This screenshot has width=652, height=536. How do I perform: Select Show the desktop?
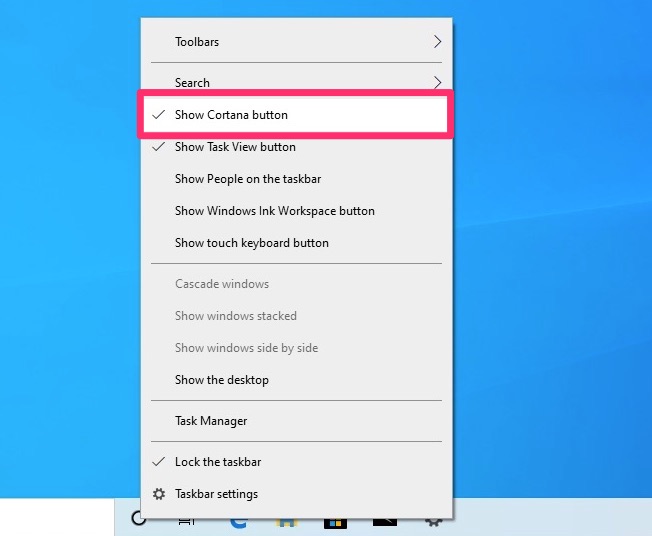(296, 380)
